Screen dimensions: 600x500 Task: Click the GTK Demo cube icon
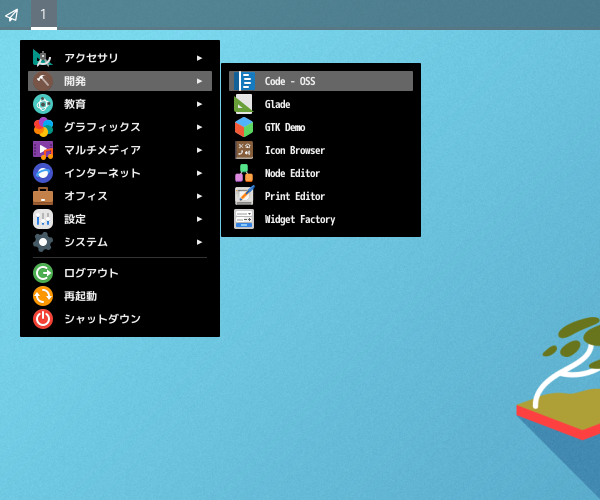coord(244,127)
